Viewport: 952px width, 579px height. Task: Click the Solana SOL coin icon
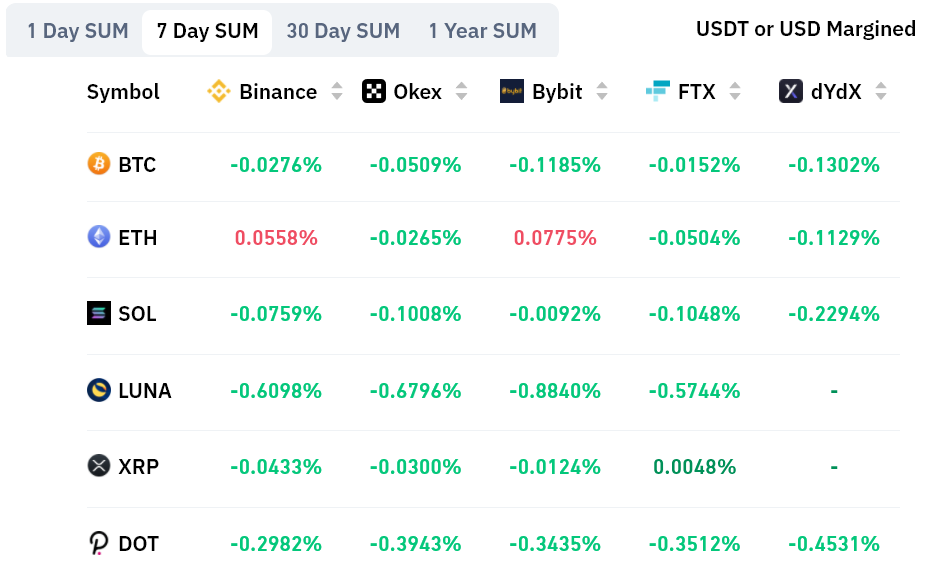pos(99,313)
